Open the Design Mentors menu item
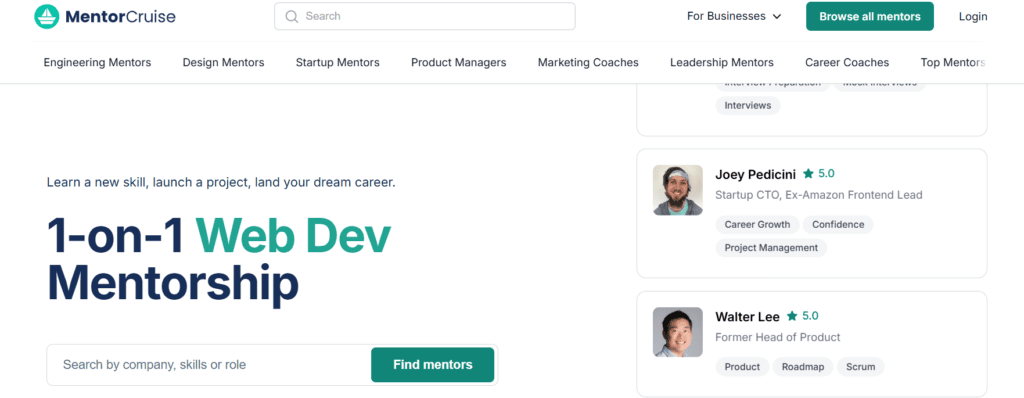 (x=223, y=63)
